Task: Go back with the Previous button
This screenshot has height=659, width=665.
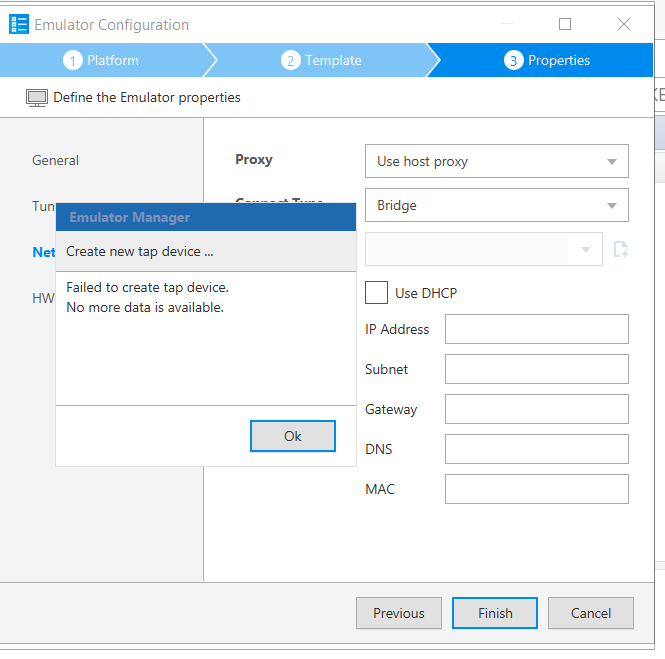Action: [399, 613]
